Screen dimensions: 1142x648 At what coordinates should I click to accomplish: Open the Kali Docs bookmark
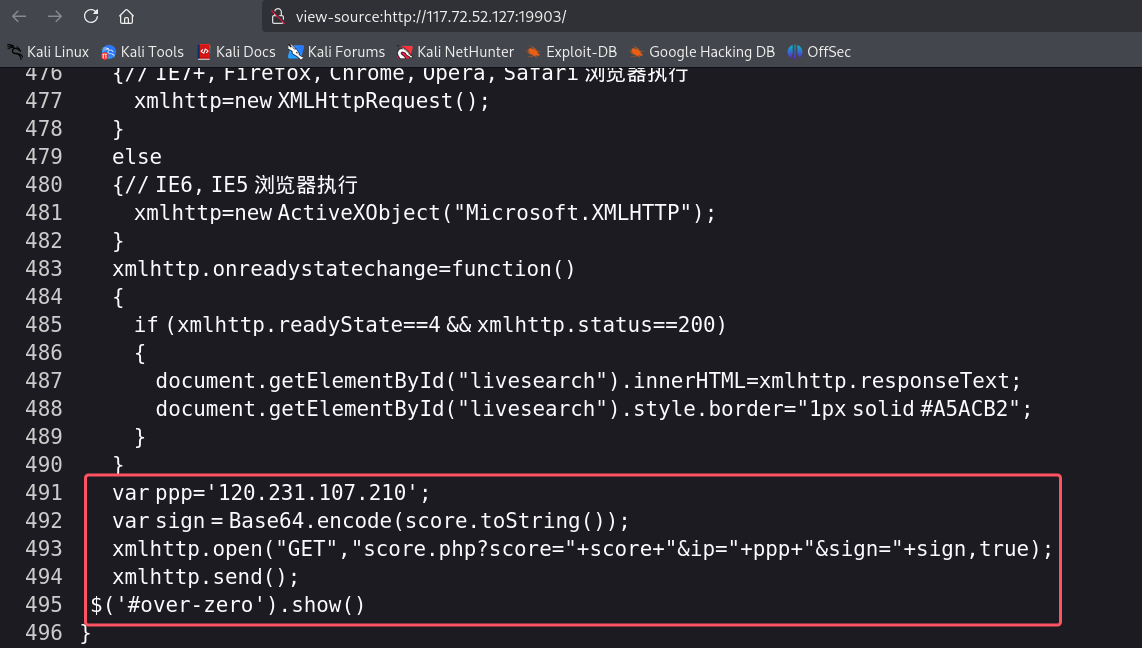tap(237, 52)
